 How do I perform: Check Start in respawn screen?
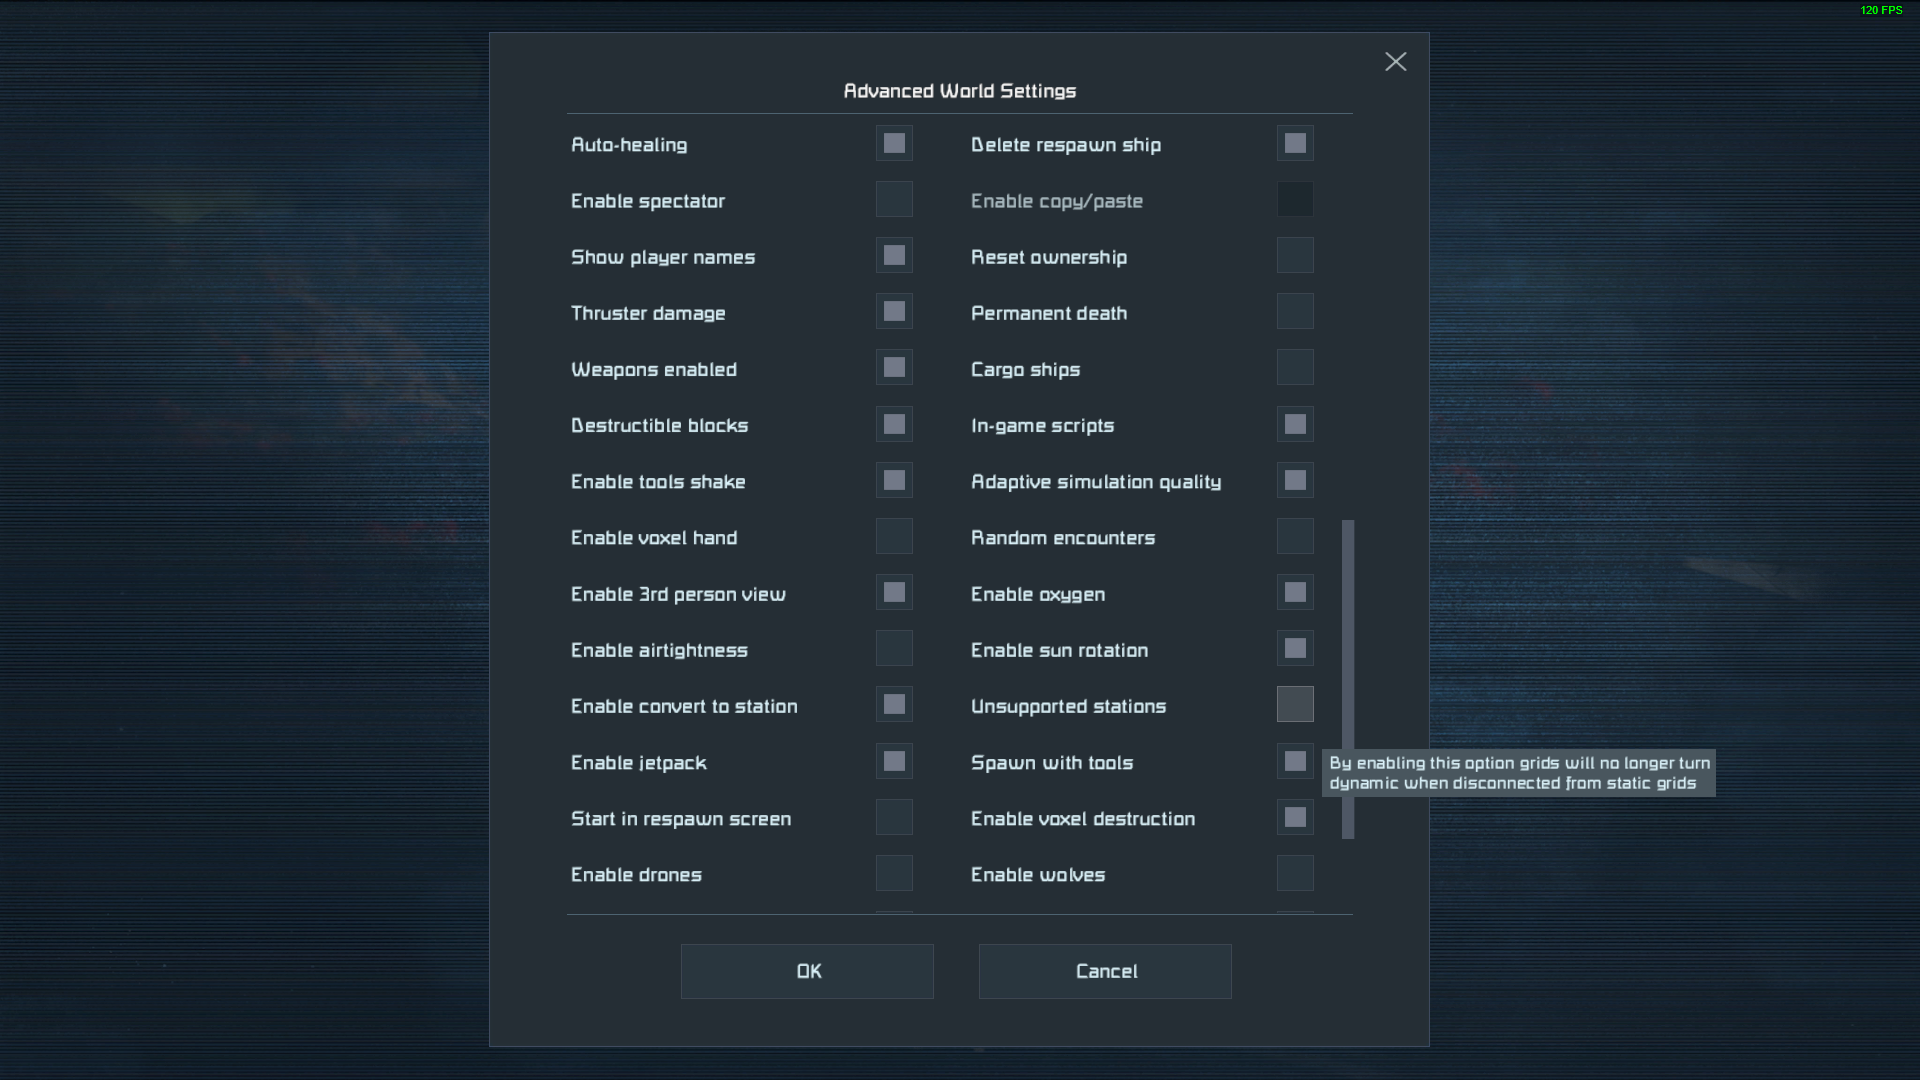click(x=894, y=818)
